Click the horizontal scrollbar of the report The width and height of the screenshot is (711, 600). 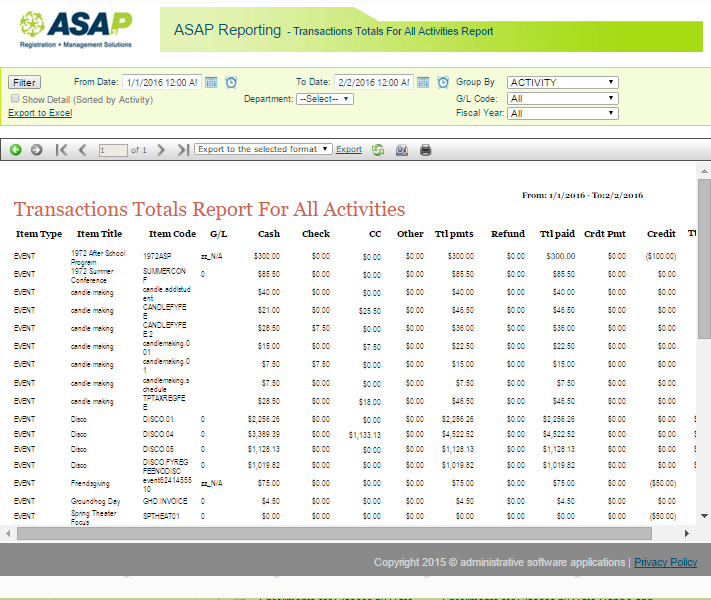pos(300,534)
